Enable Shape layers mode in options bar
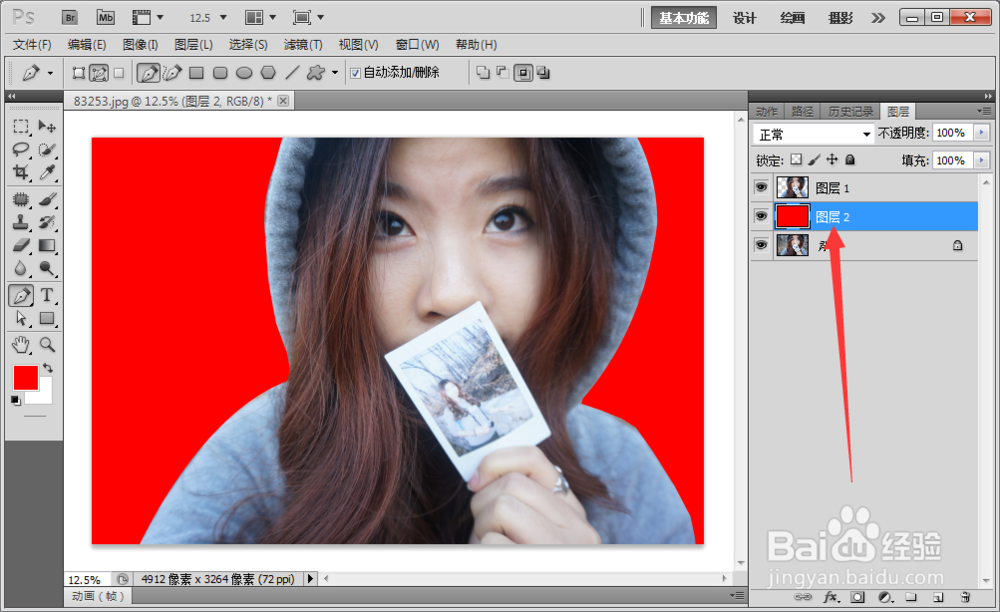Image resolution: width=1000 pixels, height=612 pixels. (x=78, y=73)
